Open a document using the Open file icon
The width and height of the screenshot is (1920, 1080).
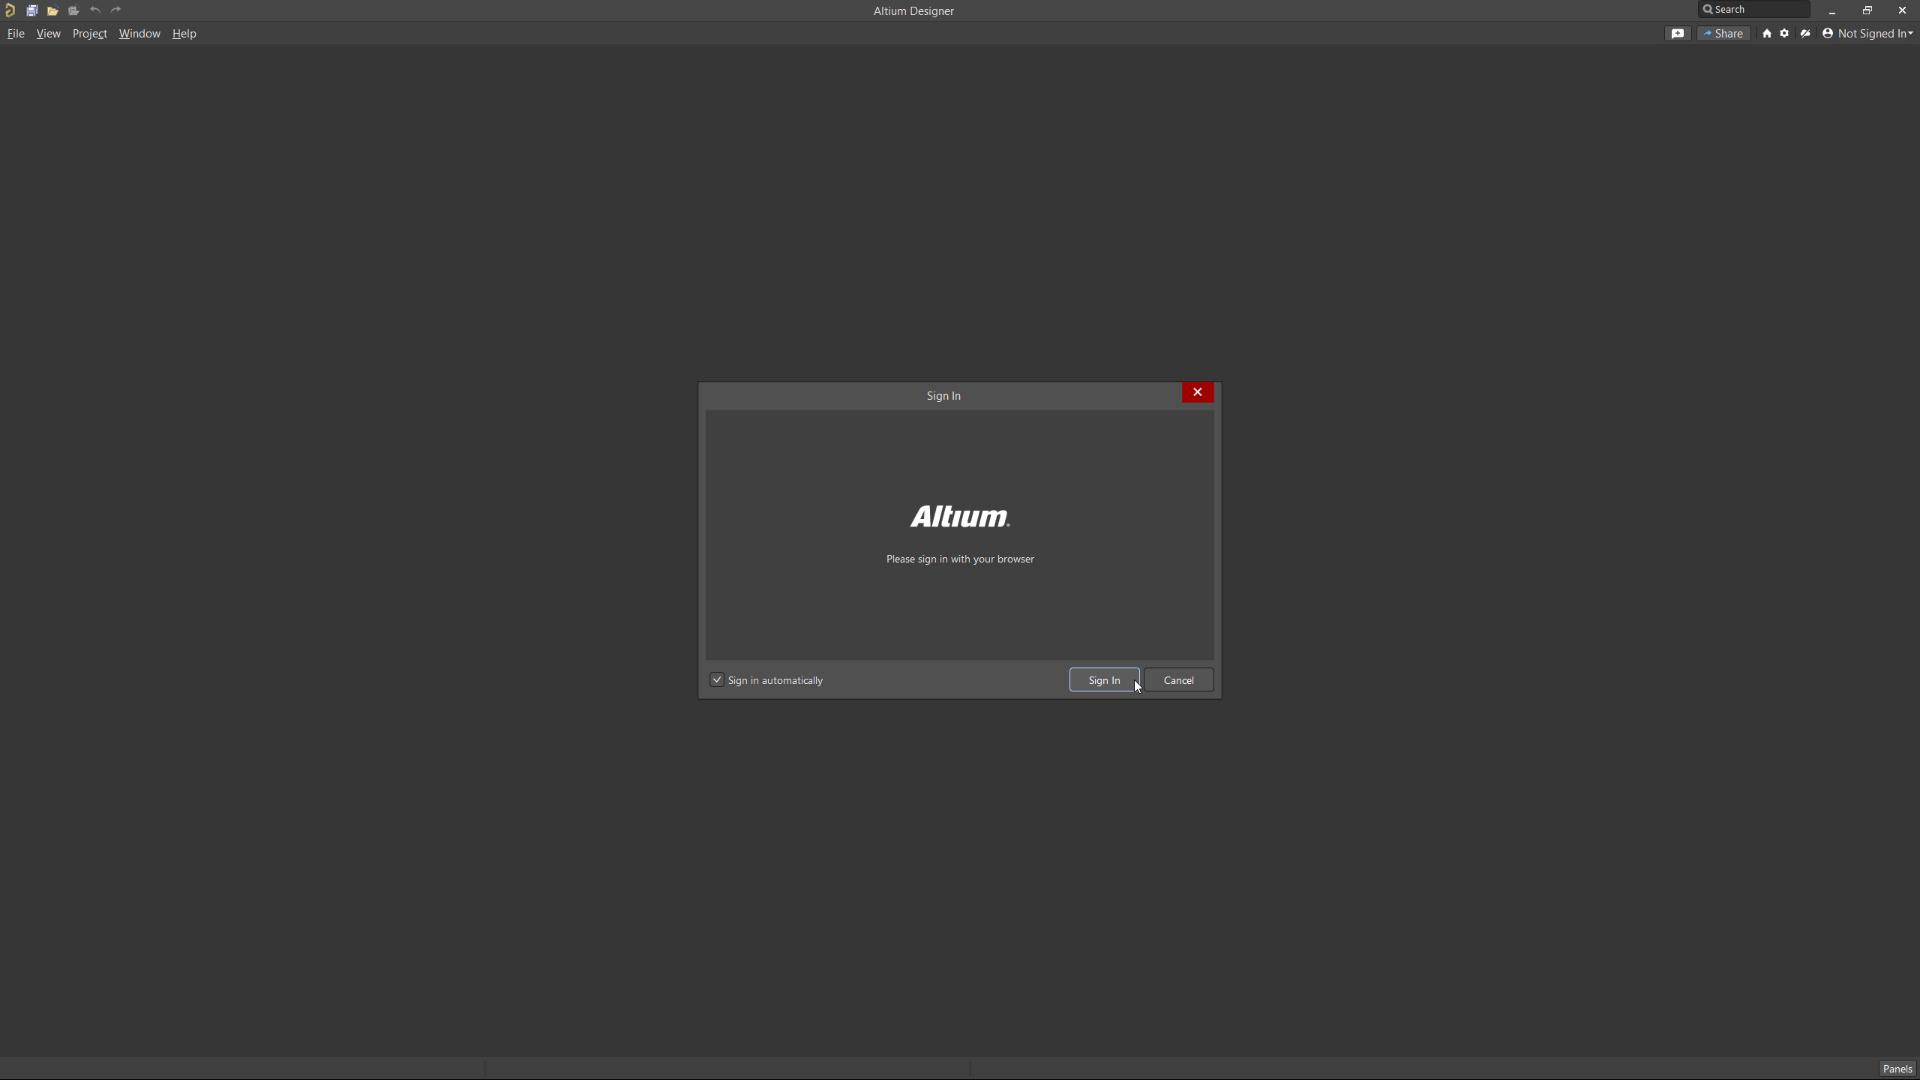coord(52,10)
